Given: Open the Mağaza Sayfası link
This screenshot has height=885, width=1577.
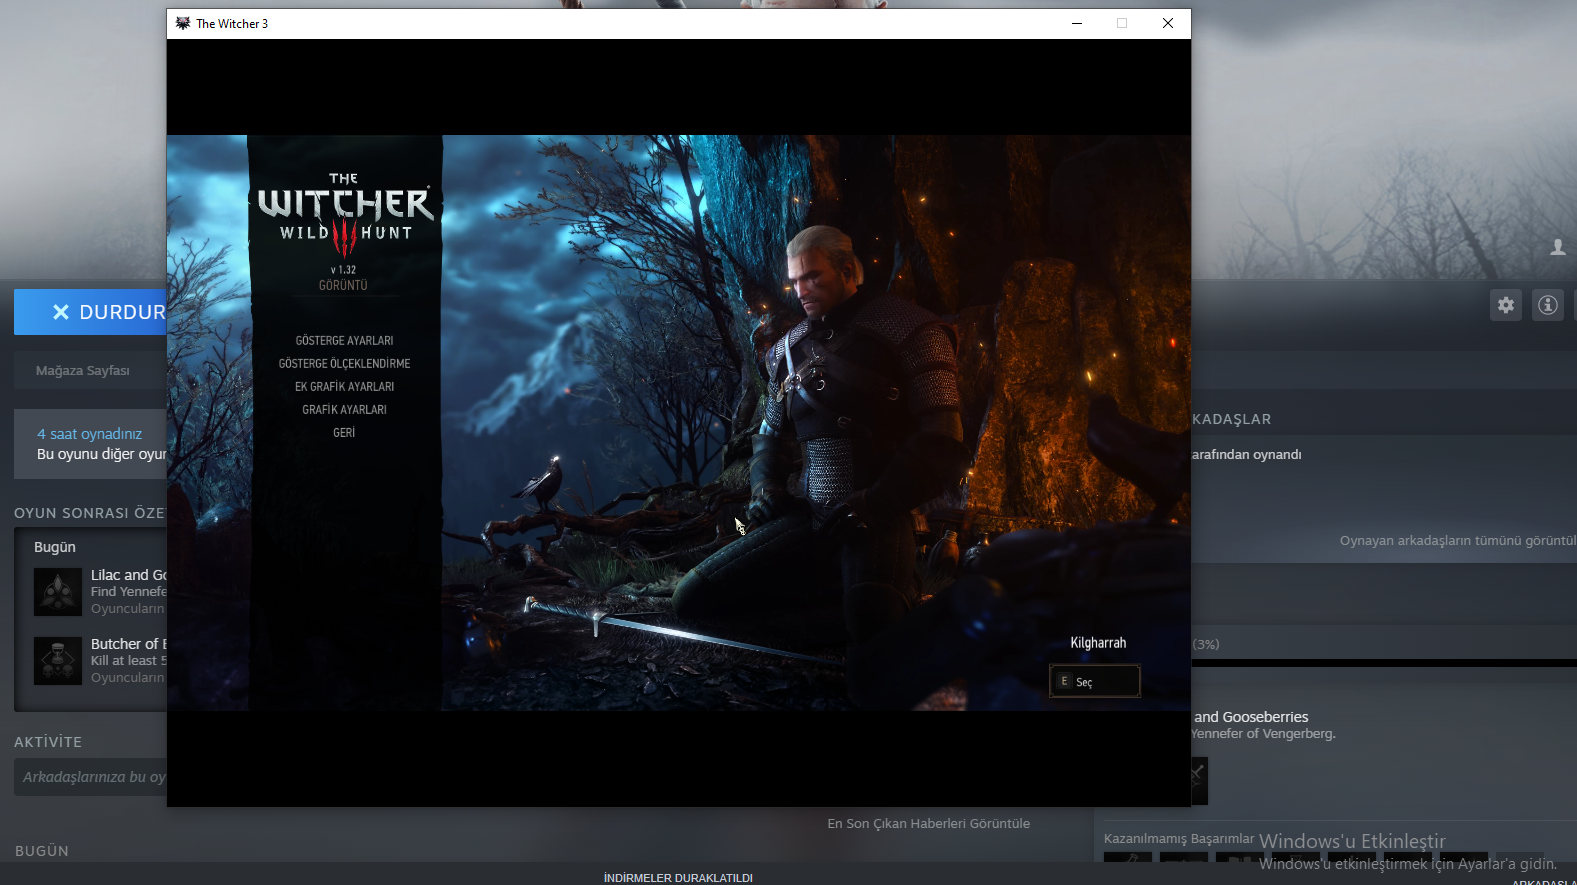Looking at the screenshot, I should (x=83, y=371).
